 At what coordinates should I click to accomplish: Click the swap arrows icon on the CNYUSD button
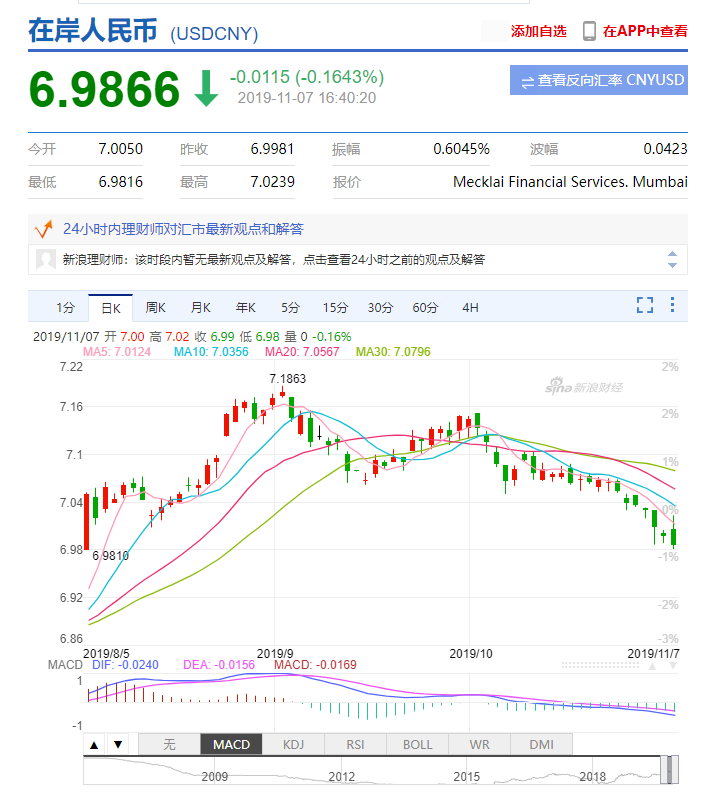pos(526,80)
